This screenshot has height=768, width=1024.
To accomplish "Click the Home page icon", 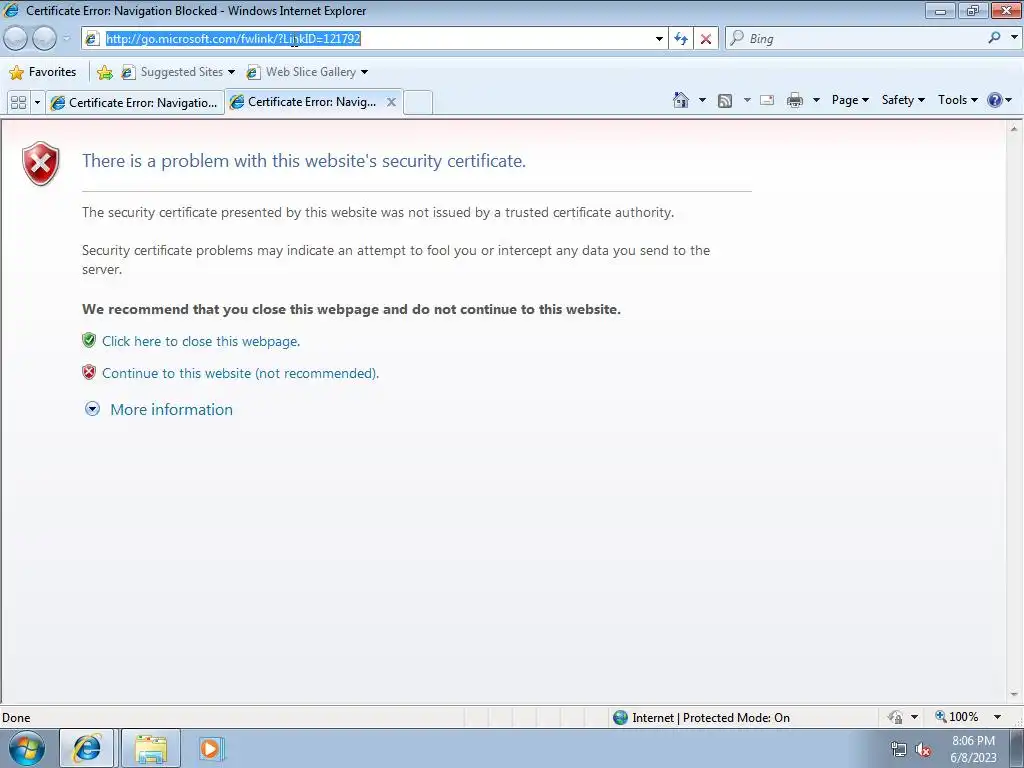I will [680, 100].
